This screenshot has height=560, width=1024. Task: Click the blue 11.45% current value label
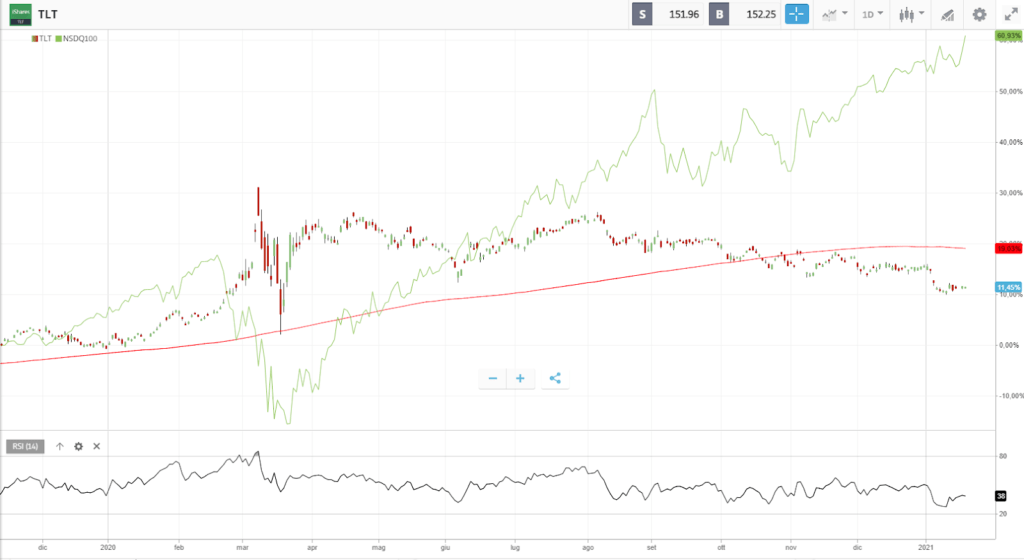(x=1008, y=287)
